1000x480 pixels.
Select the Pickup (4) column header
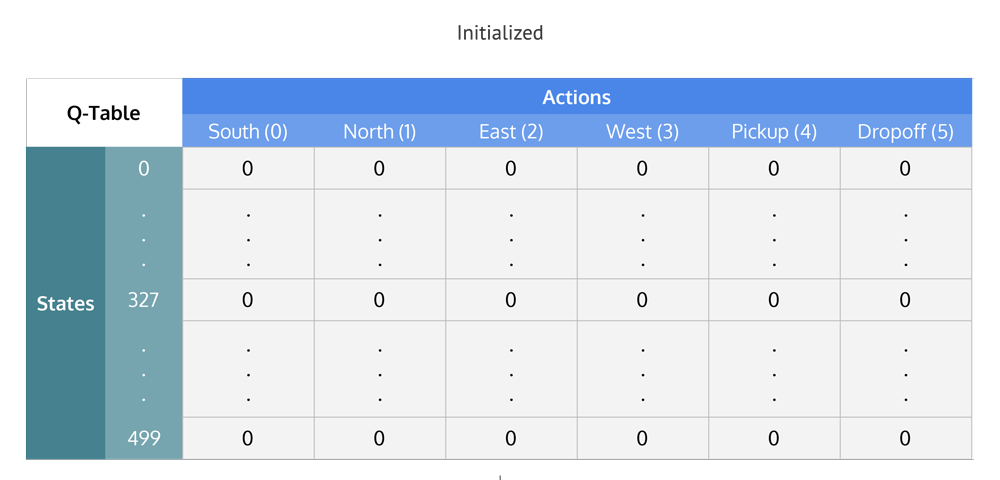[774, 131]
